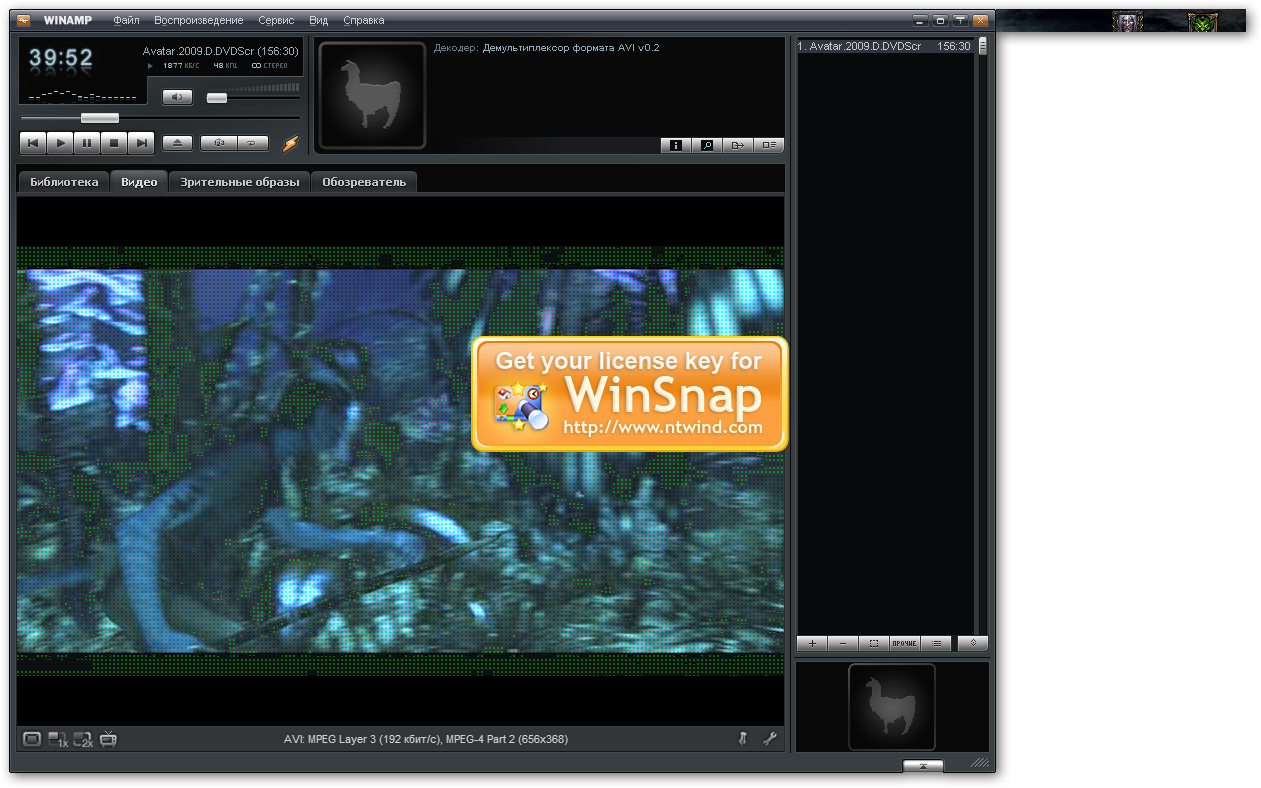Switch to the Зрительные образы tab
1261x788 pixels.
pos(240,182)
